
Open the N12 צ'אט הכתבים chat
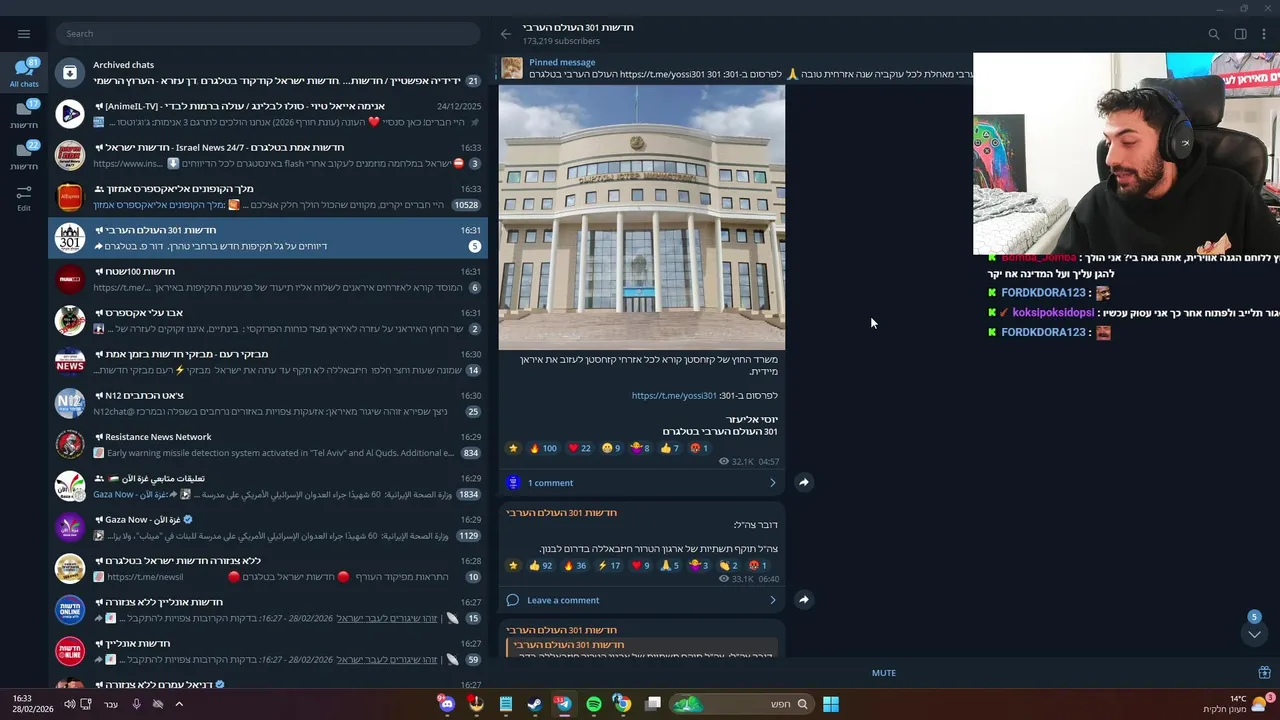pyautogui.click(x=268, y=403)
